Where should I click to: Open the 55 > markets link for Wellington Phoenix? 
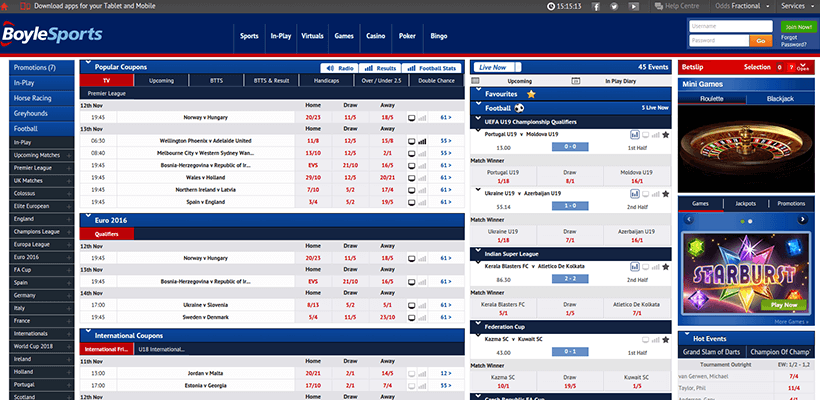pos(446,141)
